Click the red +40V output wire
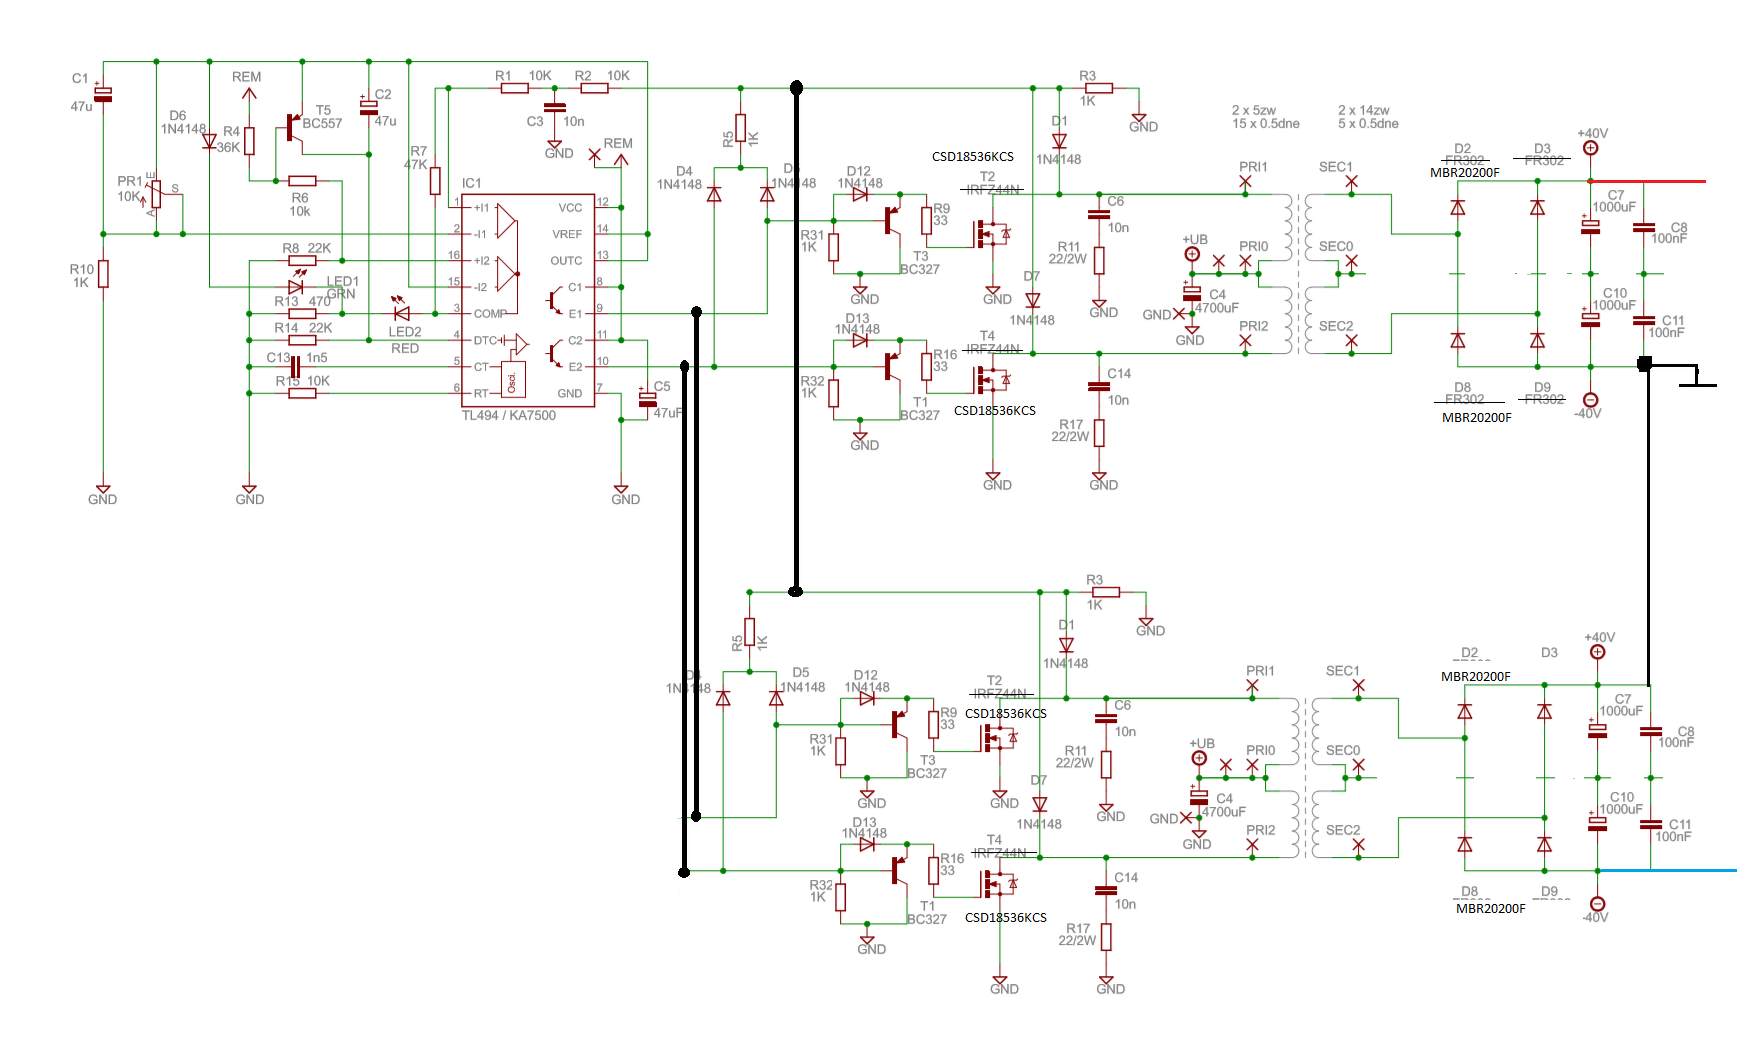This screenshot has height=1038, width=1752. click(x=1648, y=181)
